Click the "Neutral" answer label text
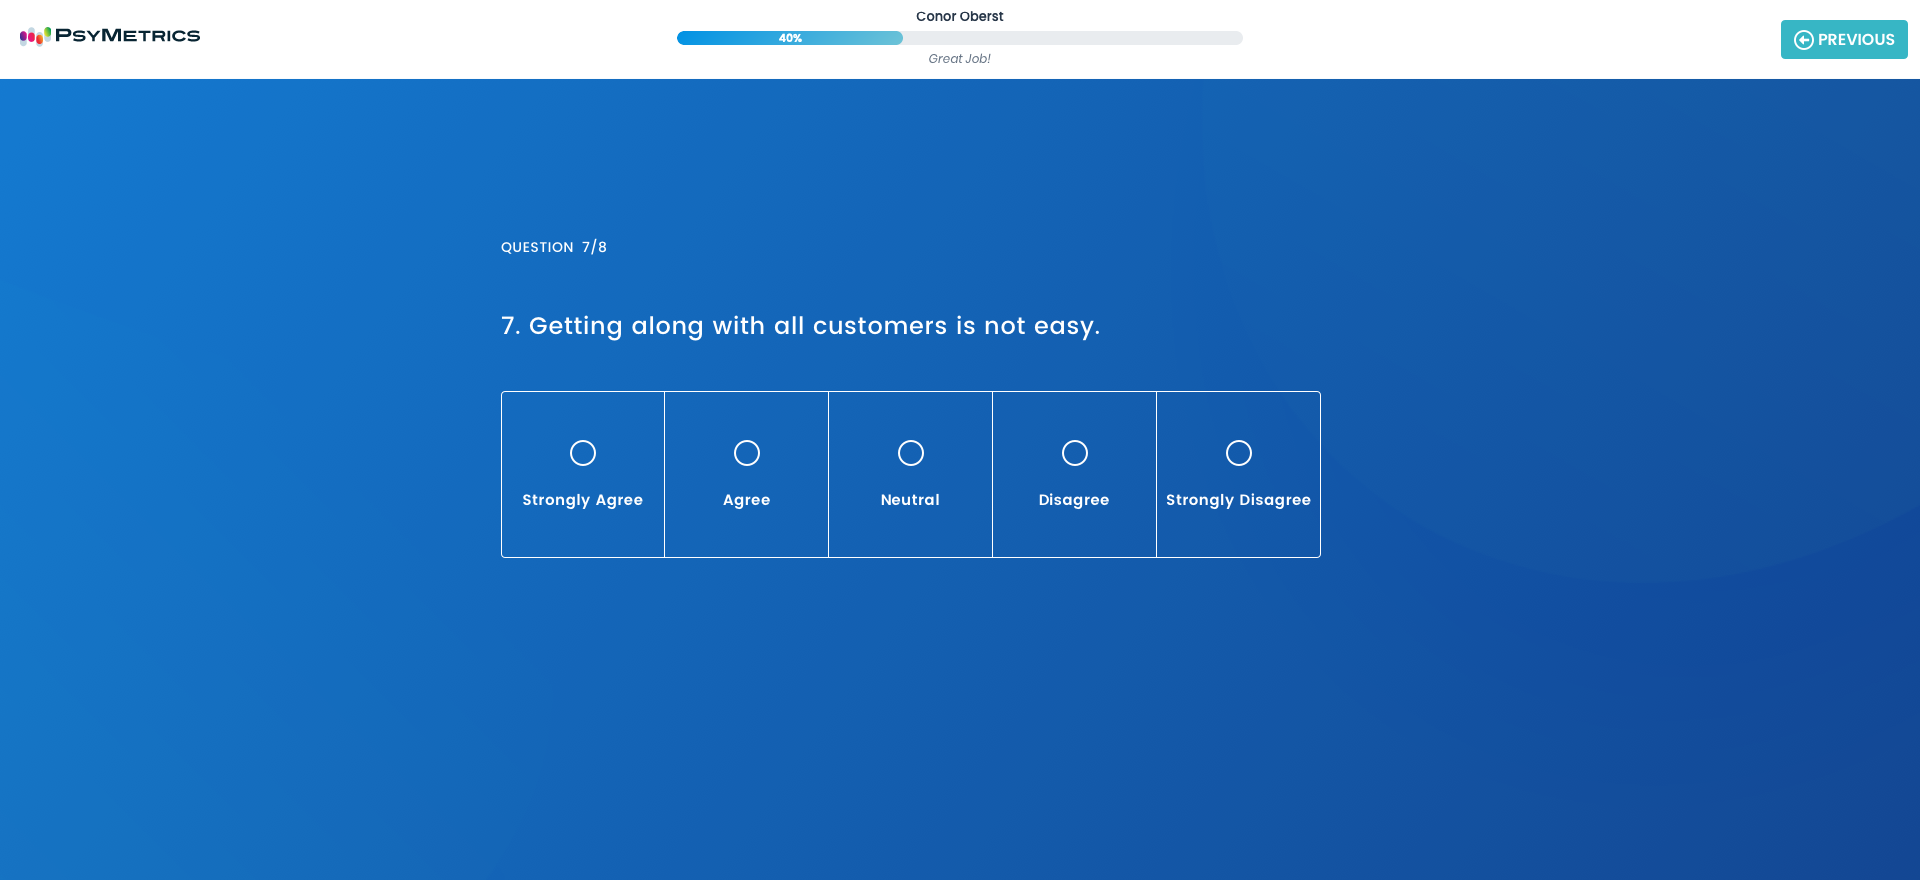The image size is (1920, 880). point(910,500)
